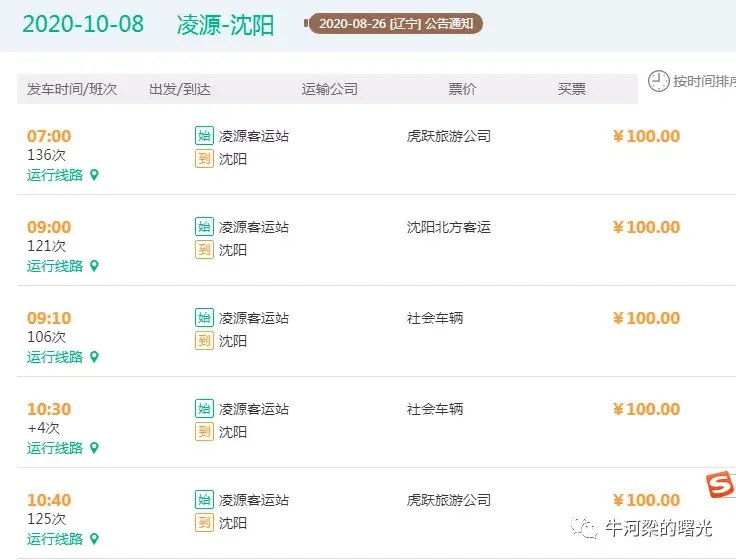Image resolution: width=736 pixels, height=560 pixels.
Task: Click map pin icon on the 09:10 row
Action: pyautogui.click(x=94, y=357)
